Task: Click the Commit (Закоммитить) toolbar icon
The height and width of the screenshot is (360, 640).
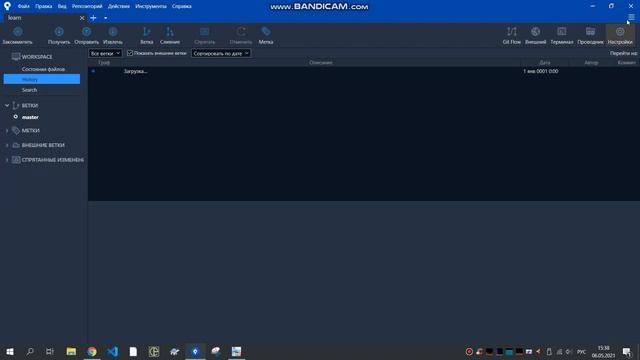Action: coord(18,36)
